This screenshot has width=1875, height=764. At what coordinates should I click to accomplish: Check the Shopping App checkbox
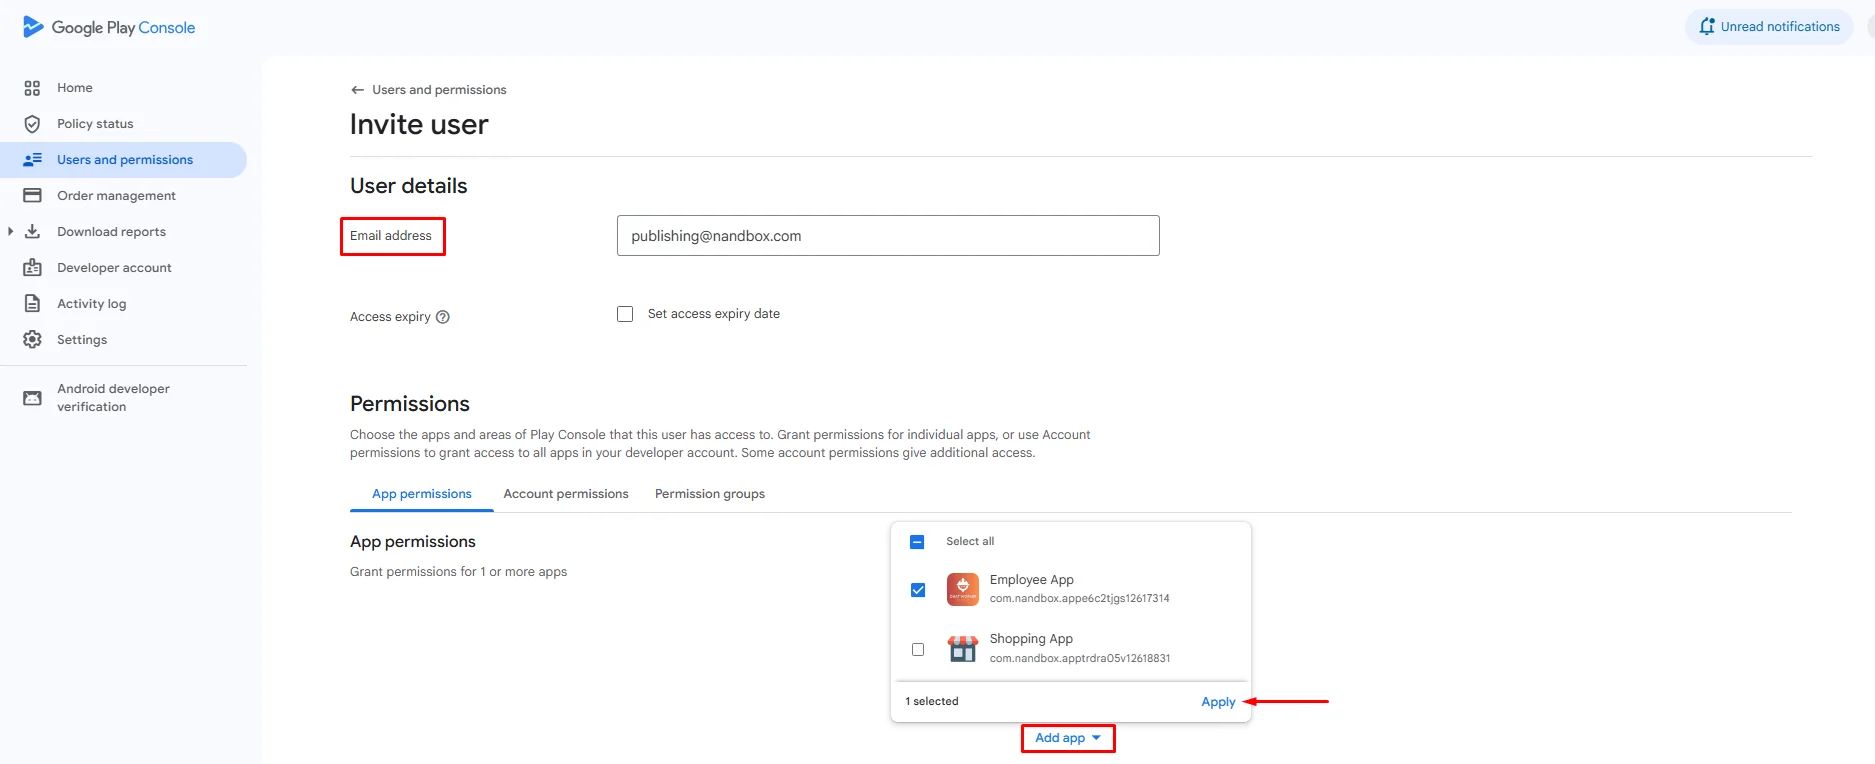(x=918, y=650)
